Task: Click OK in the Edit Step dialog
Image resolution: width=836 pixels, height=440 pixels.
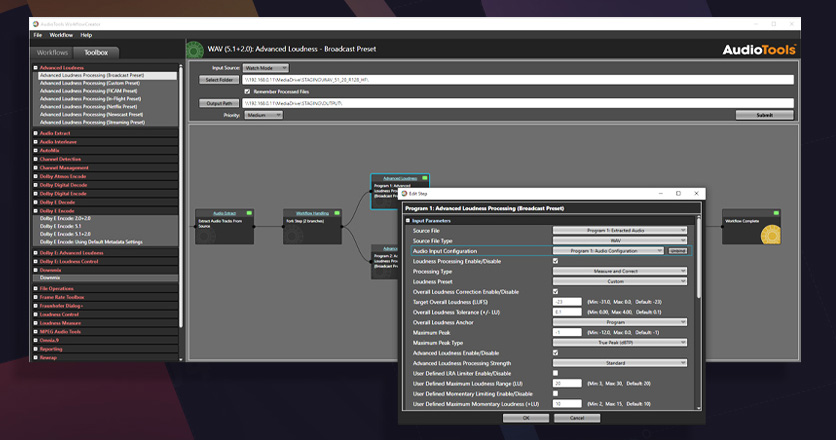Action: tap(526, 418)
